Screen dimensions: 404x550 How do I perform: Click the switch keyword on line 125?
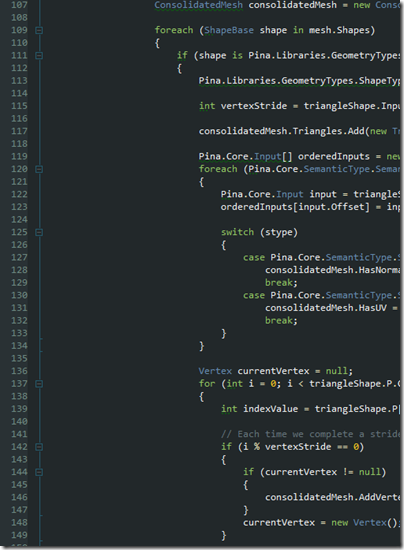coord(237,232)
